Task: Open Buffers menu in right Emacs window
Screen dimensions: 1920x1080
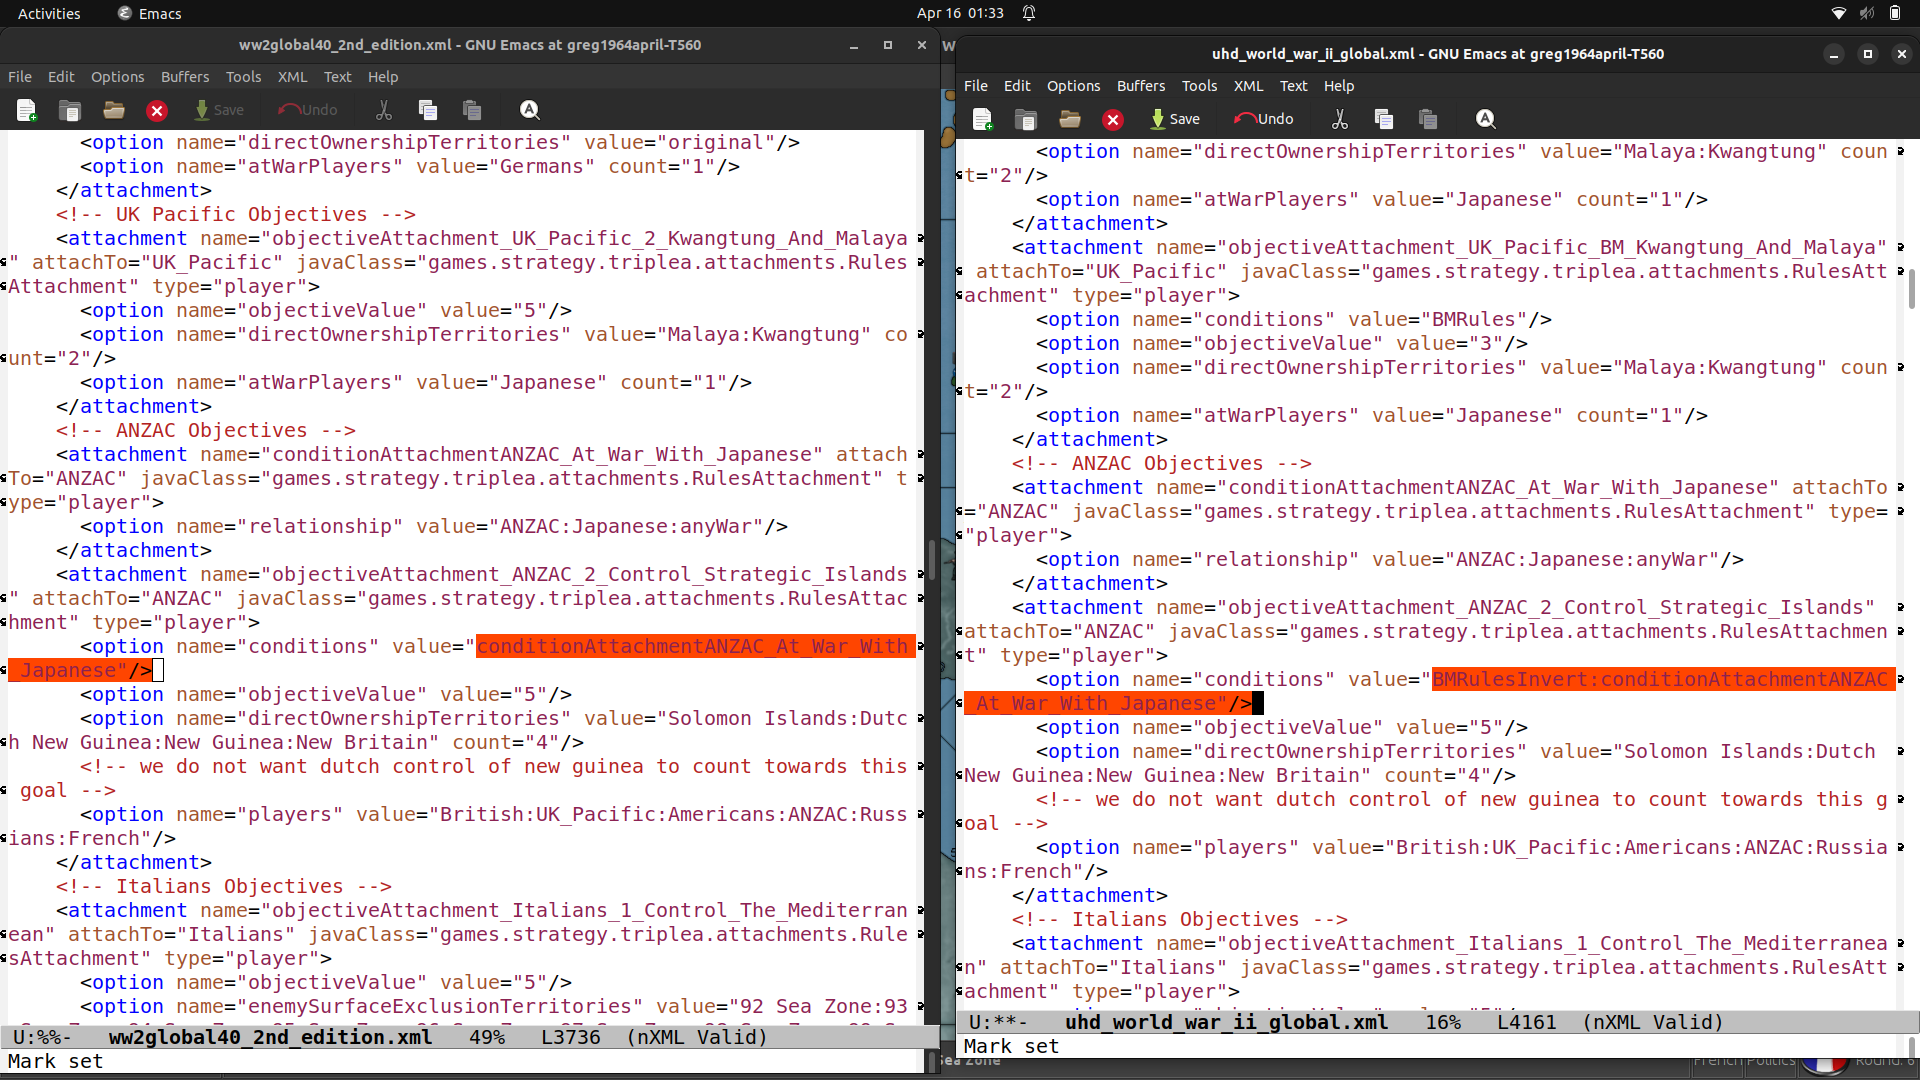Action: [1141, 86]
